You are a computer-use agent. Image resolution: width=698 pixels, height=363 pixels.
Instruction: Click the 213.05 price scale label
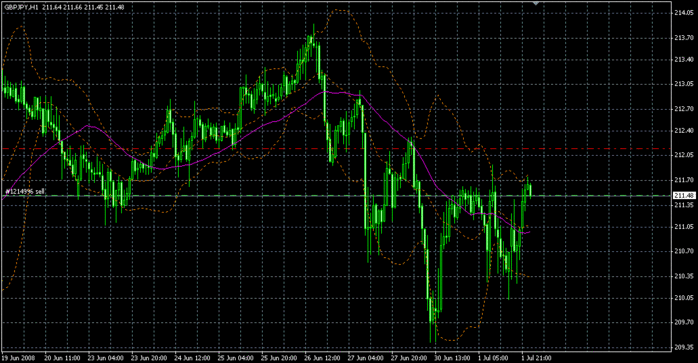point(684,83)
